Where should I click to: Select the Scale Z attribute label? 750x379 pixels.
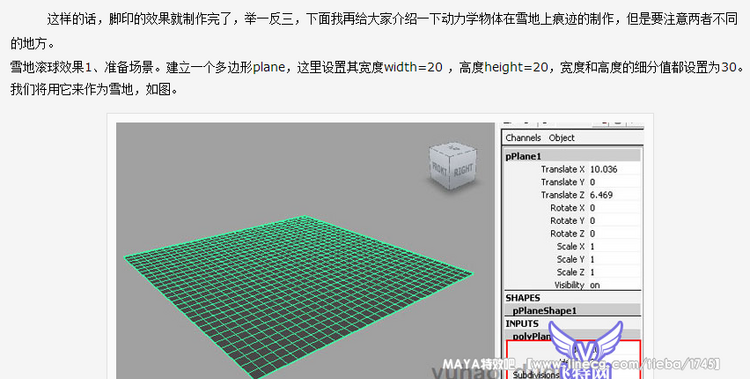pyautogui.click(x=571, y=272)
